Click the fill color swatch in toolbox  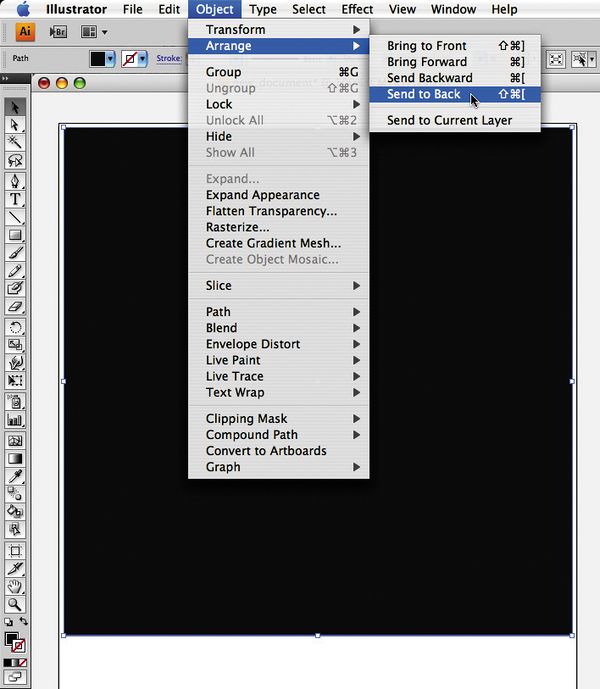(12, 638)
